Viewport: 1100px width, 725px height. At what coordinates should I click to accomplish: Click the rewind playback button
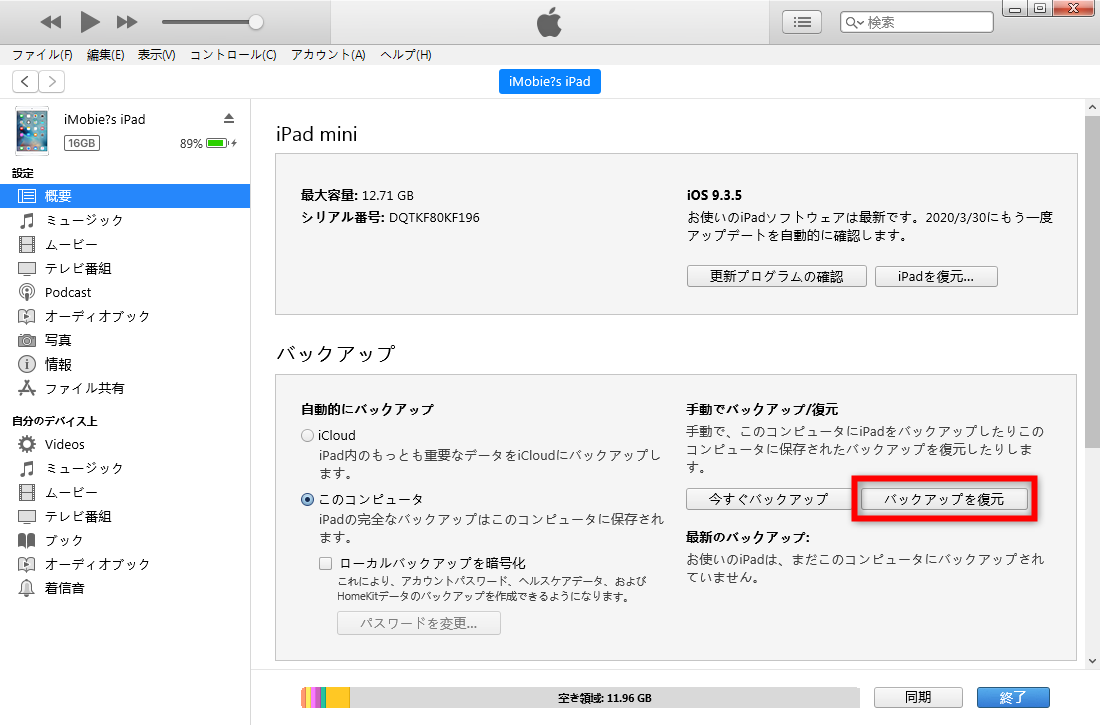51,22
